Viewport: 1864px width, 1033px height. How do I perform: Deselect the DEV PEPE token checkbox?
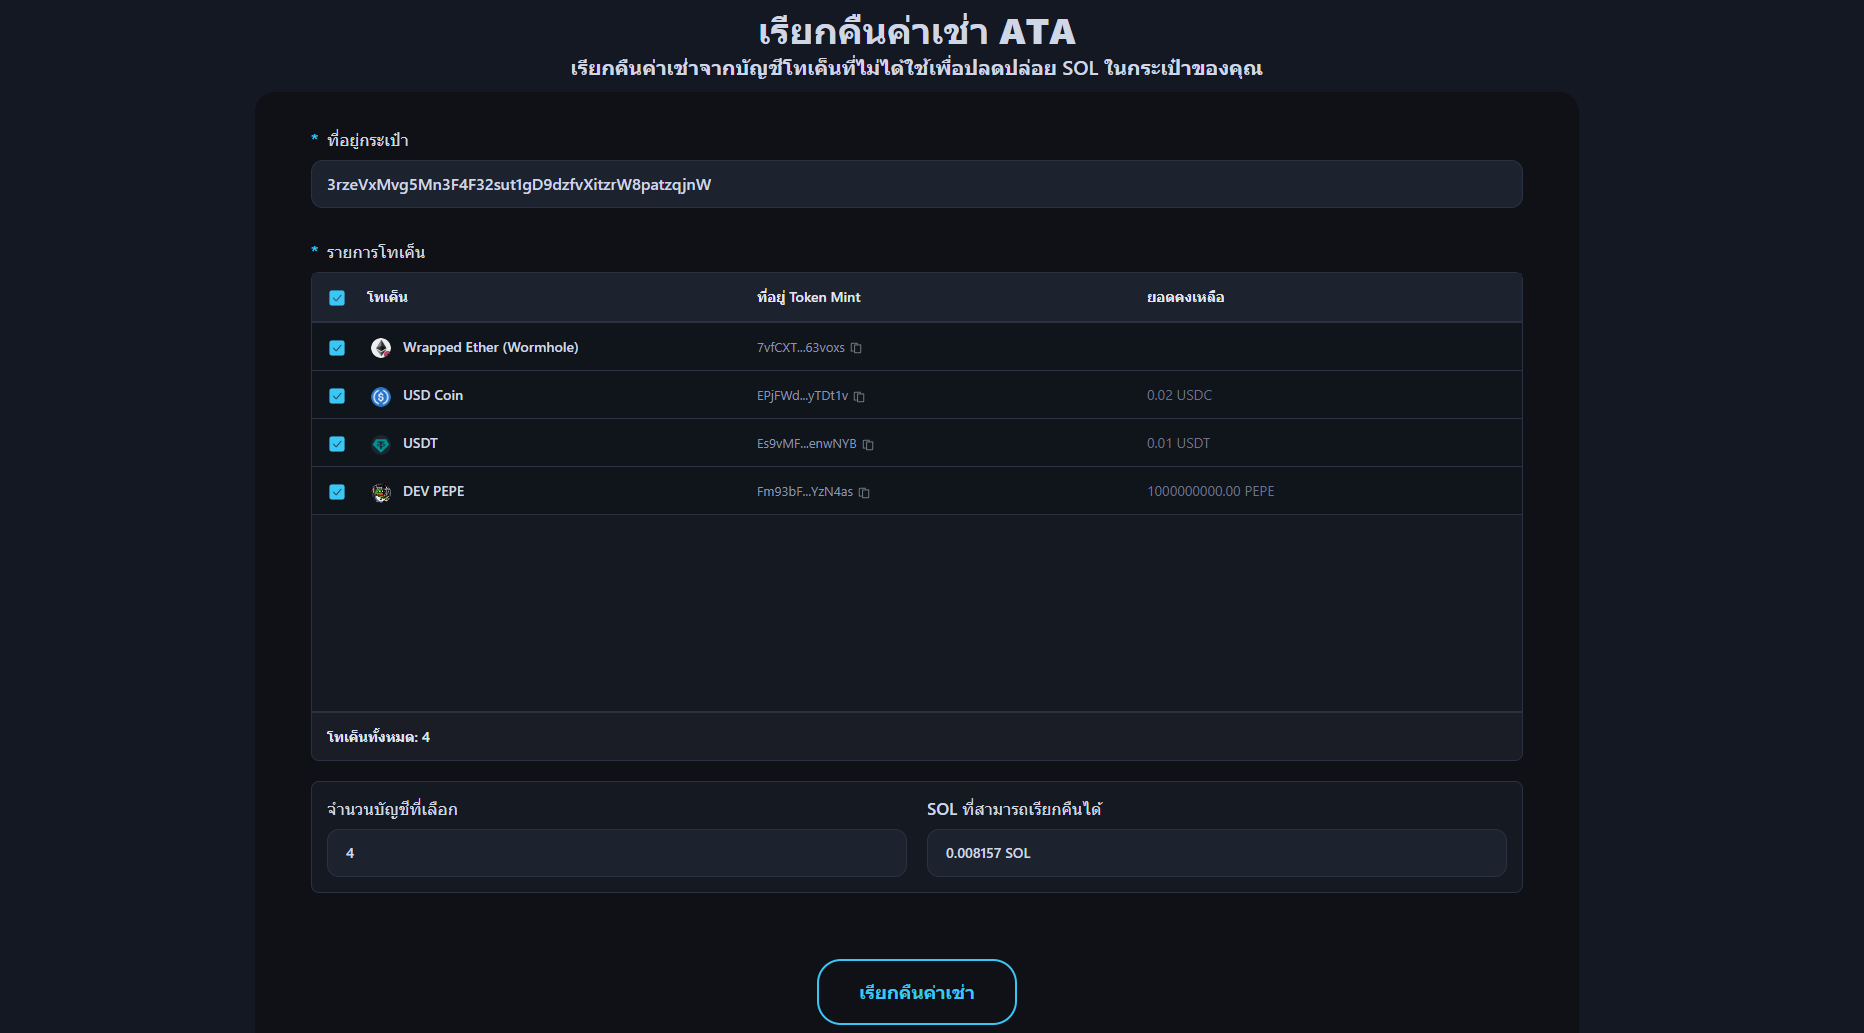pyautogui.click(x=337, y=492)
